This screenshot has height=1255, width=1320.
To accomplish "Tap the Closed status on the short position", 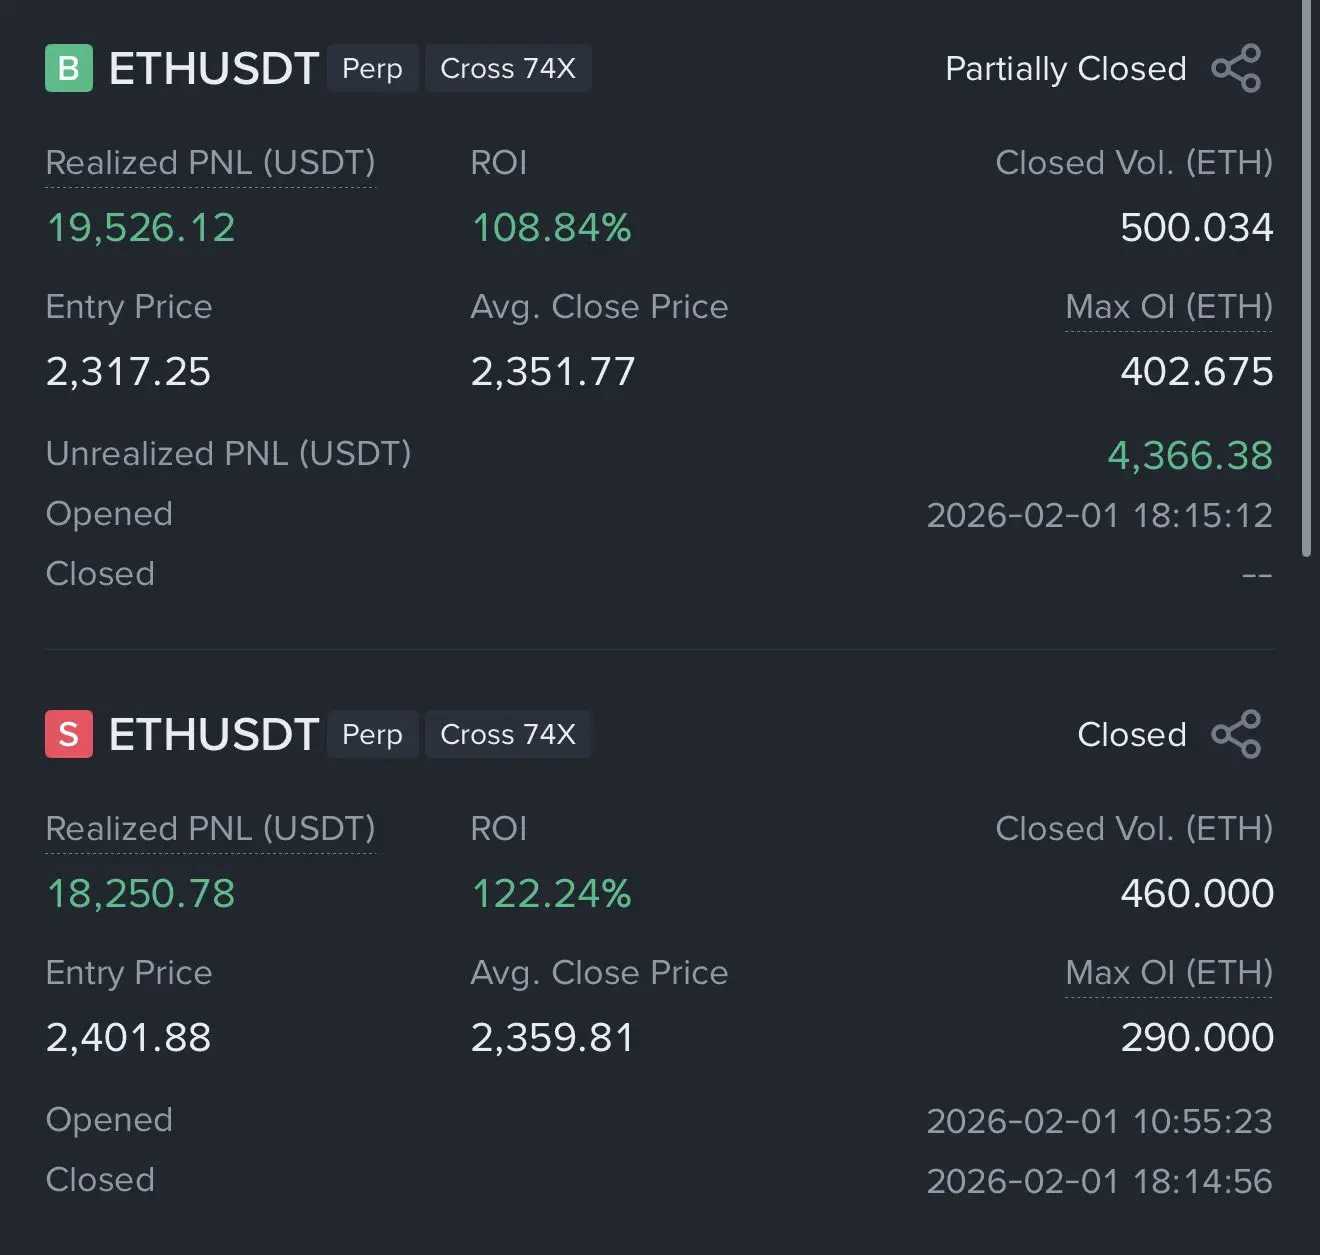I will click(1131, 734).
